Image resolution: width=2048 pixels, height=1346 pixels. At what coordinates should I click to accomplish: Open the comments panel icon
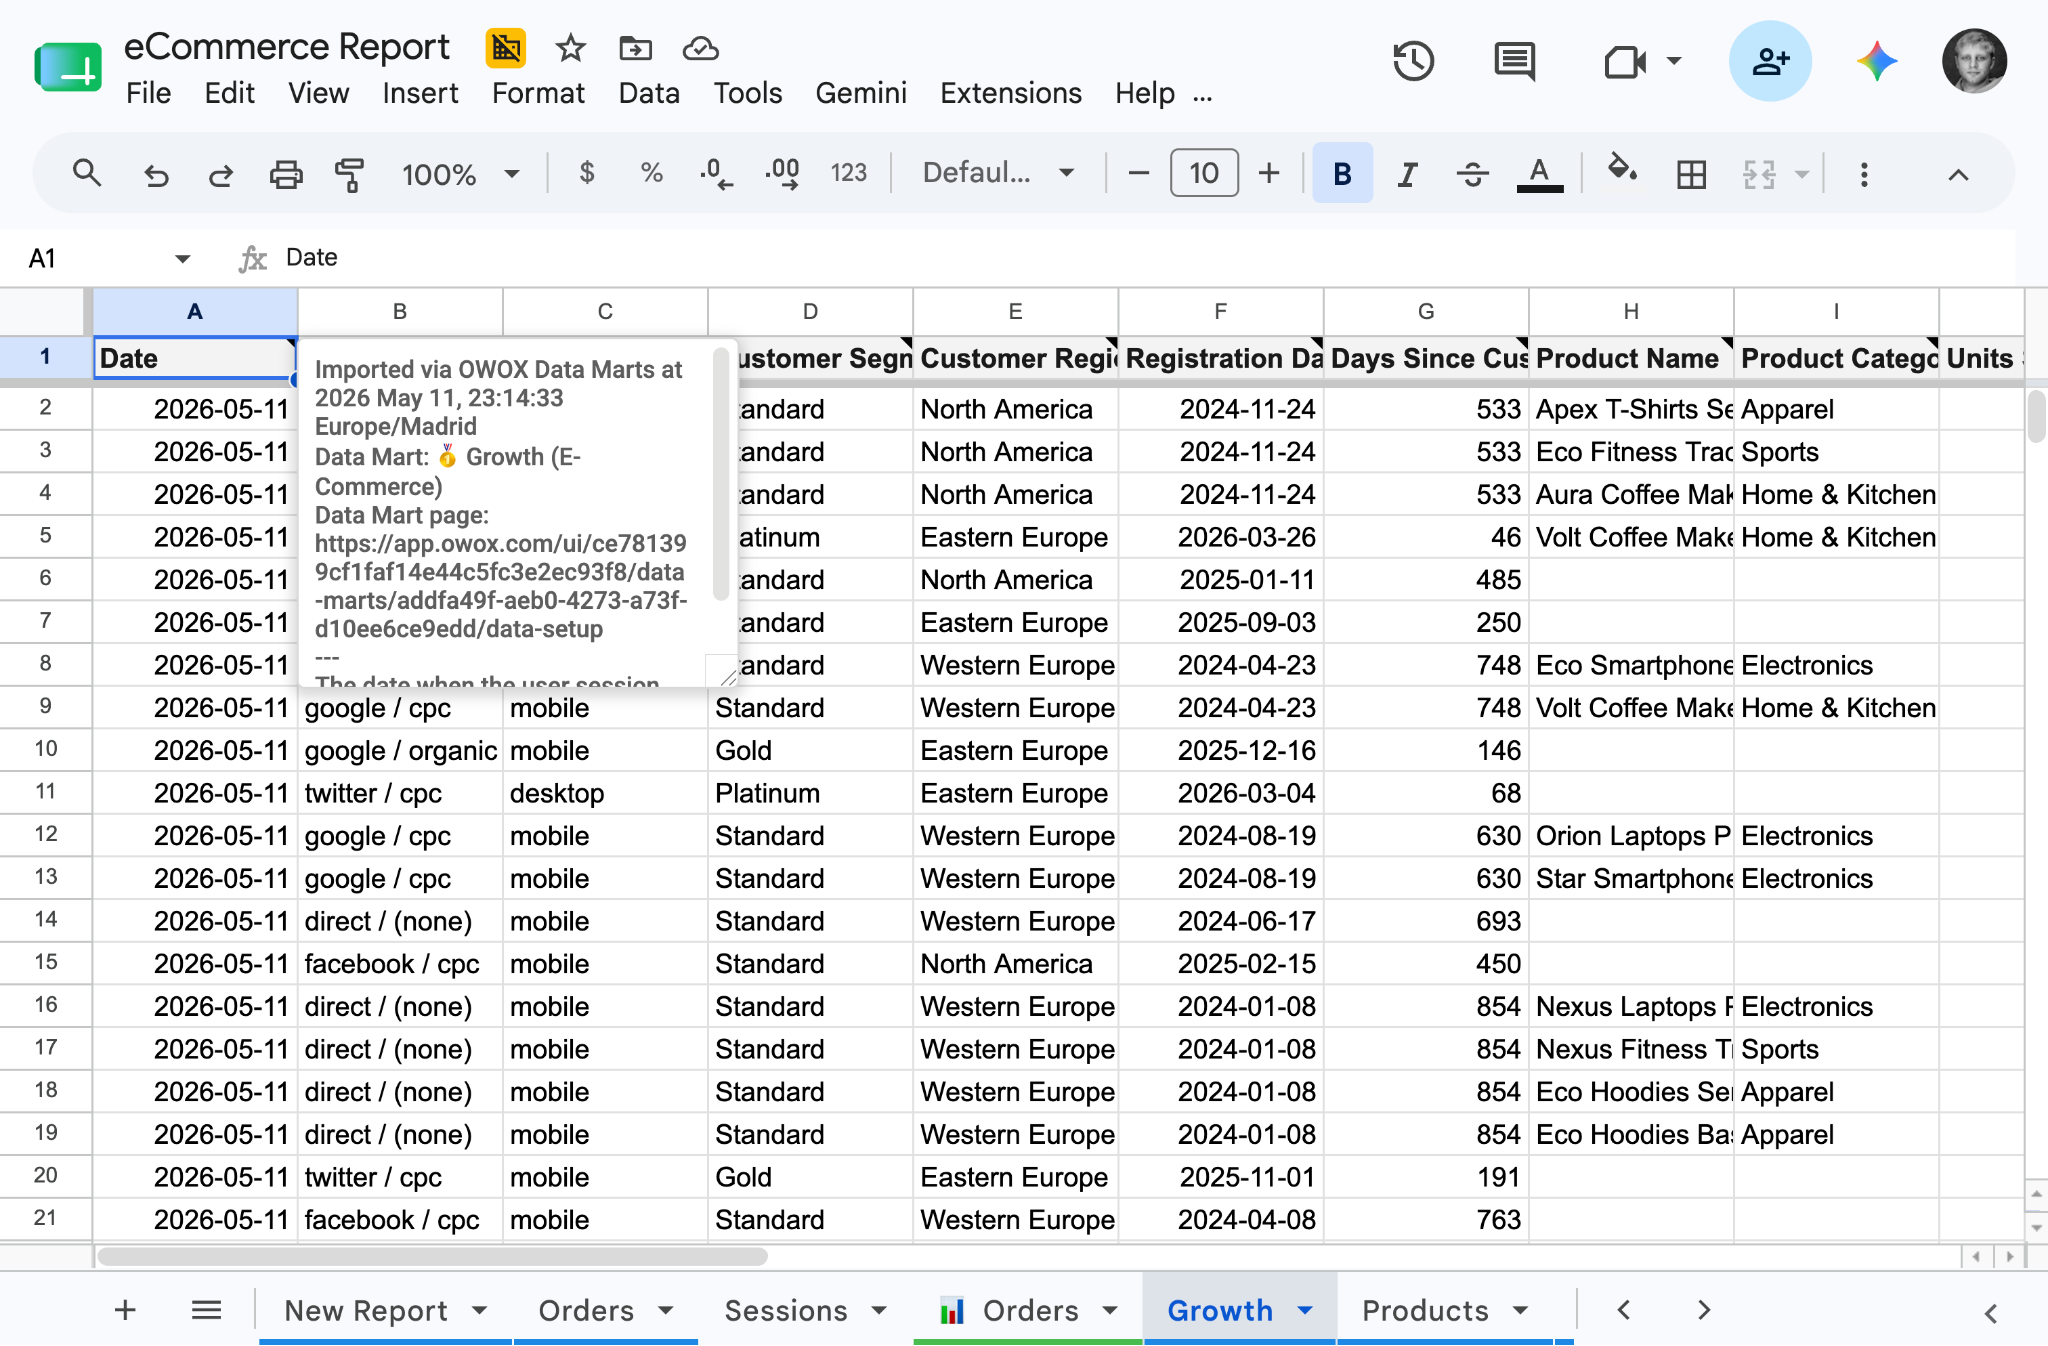1514,62
